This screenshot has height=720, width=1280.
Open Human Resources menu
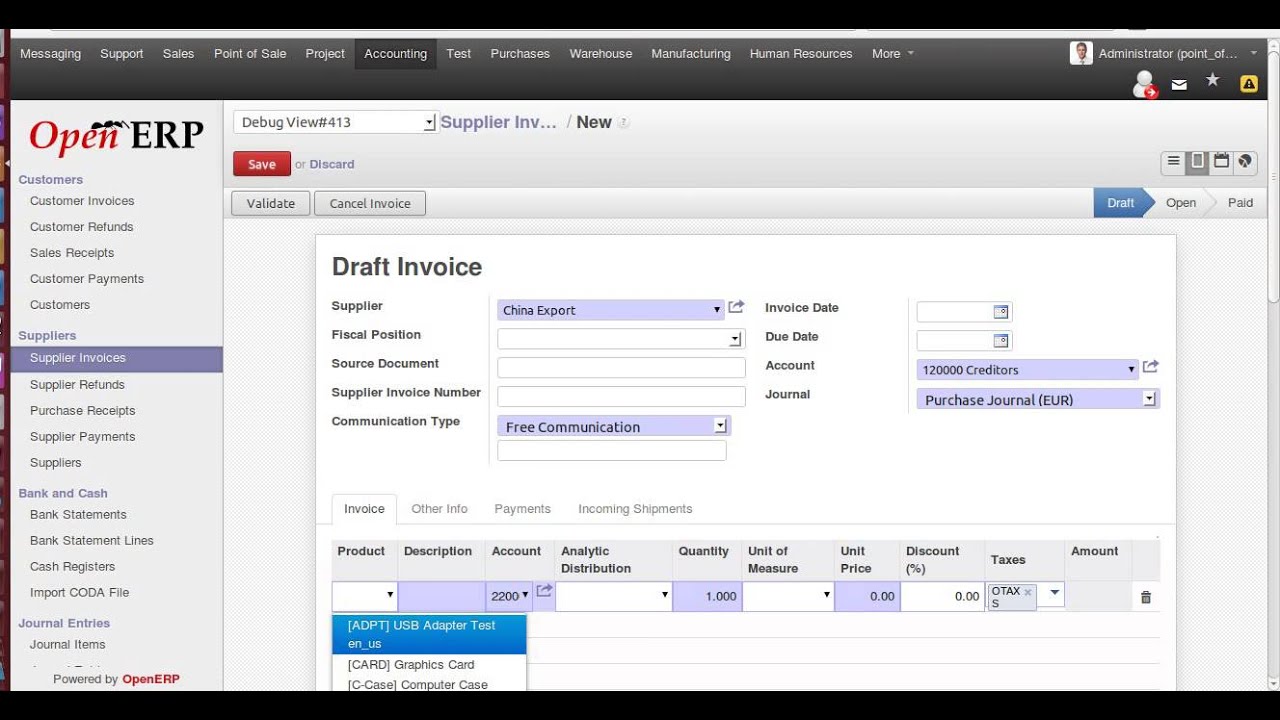click(x=801, y=54)
